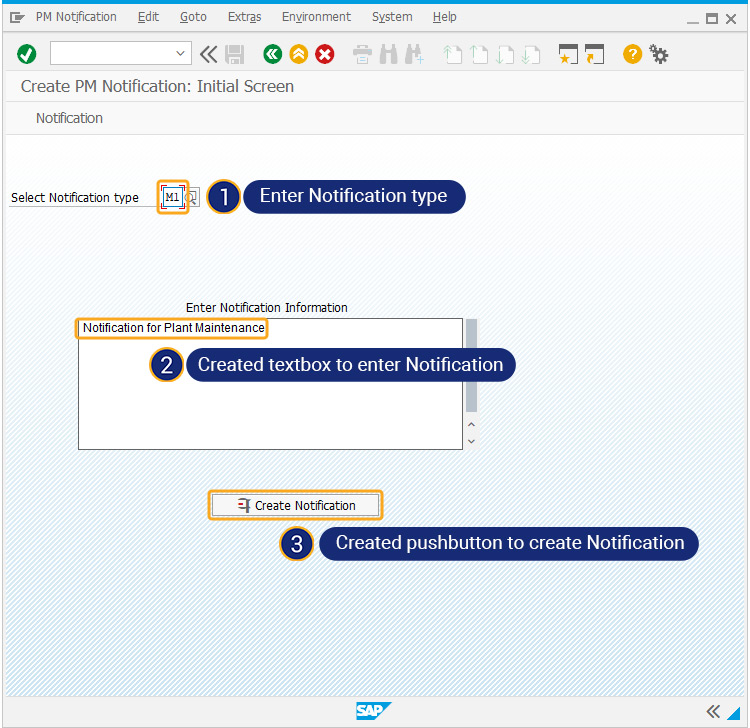Viewport: 750px width, 728px height.
Task: Click the Save floppy disk icon
Action: 234,55
